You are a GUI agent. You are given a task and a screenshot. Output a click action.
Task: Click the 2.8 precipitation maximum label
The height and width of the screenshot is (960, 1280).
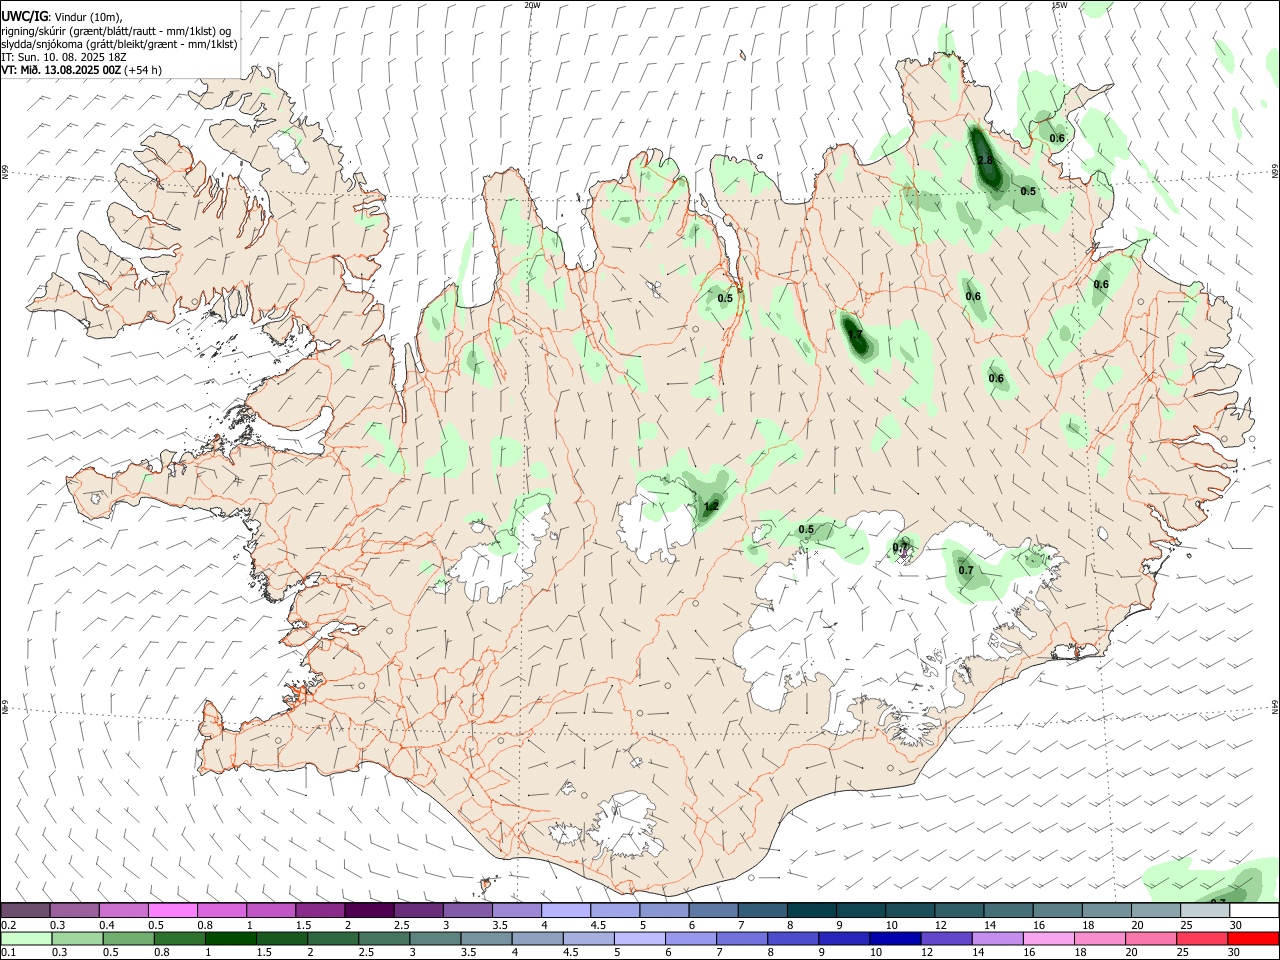click(984, 161)
